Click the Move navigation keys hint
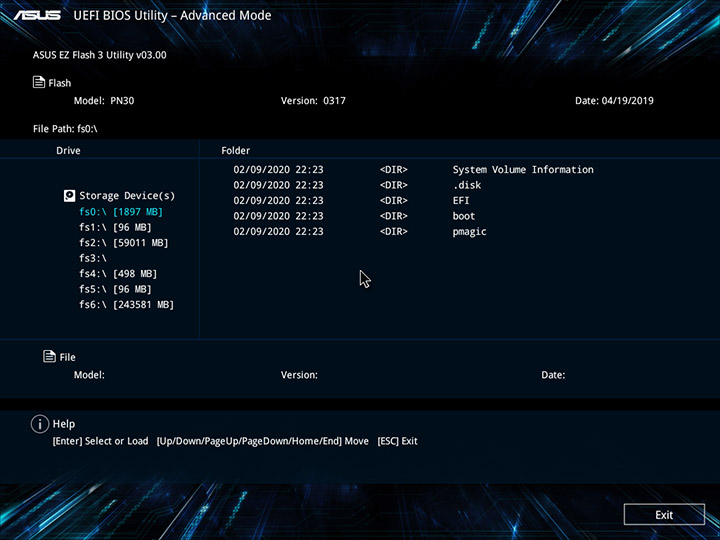The image size is (720, 540). click(x=263, y=441)
